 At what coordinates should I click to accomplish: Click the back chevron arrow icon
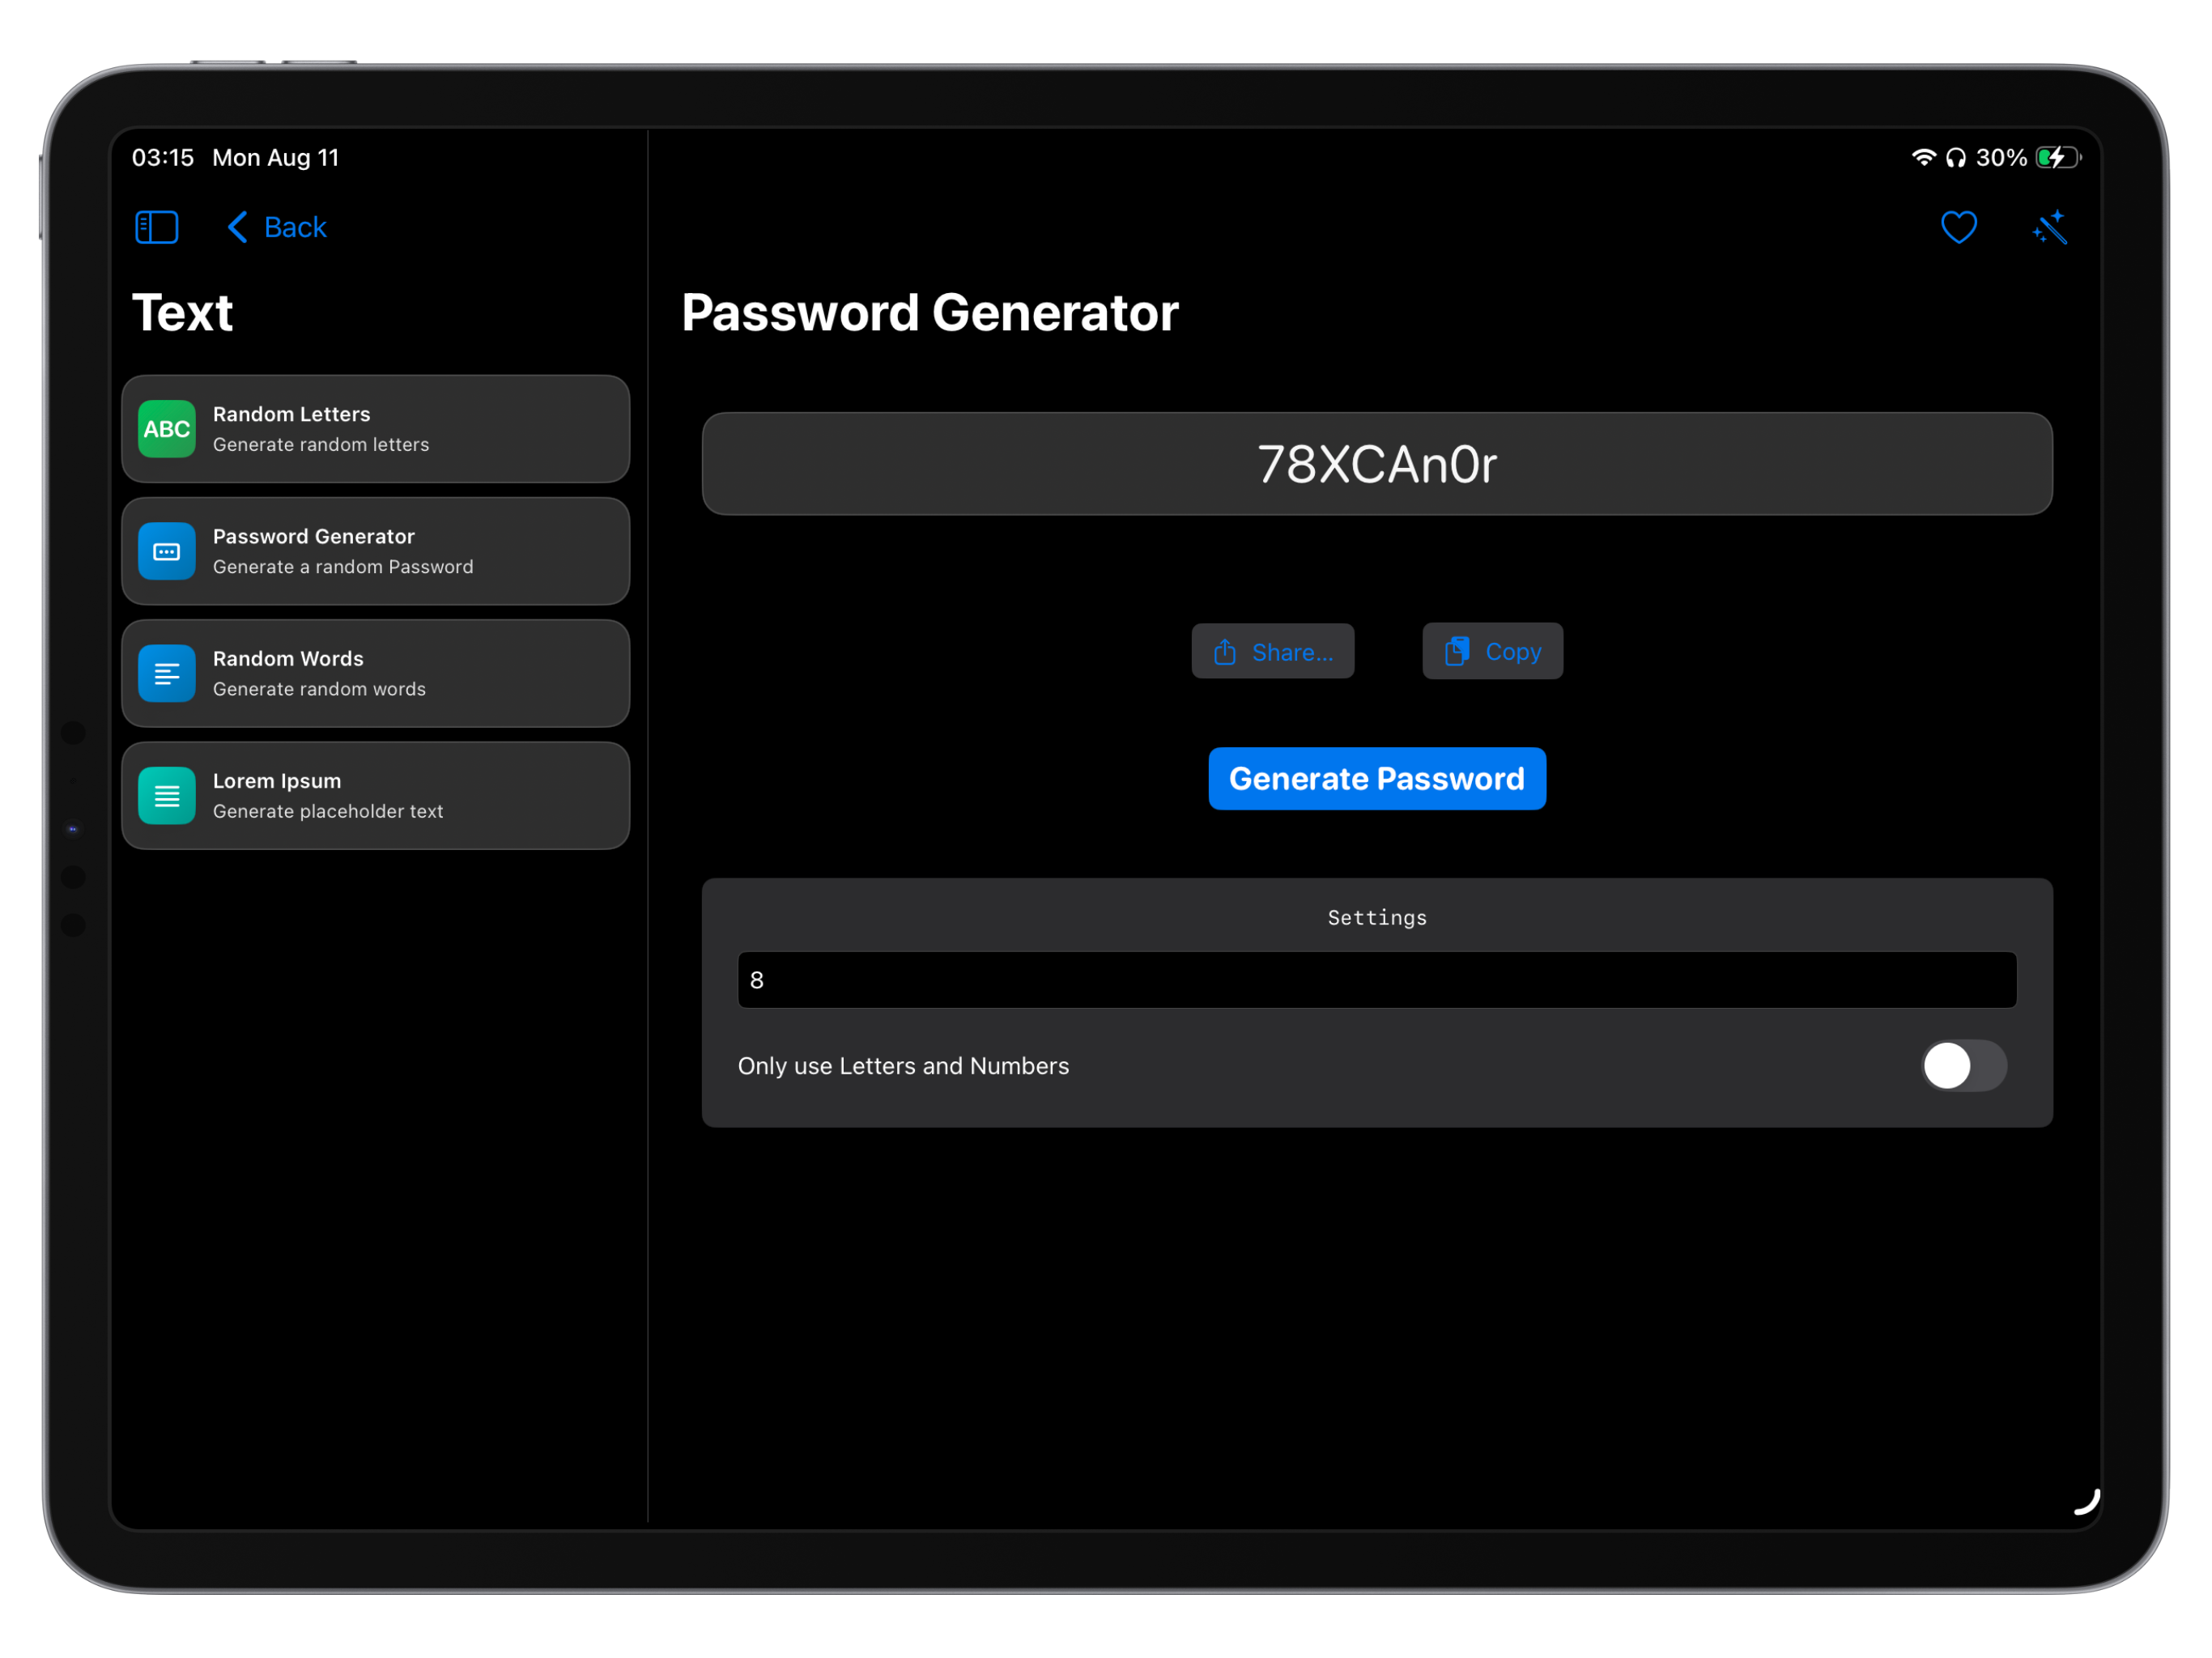237,227
